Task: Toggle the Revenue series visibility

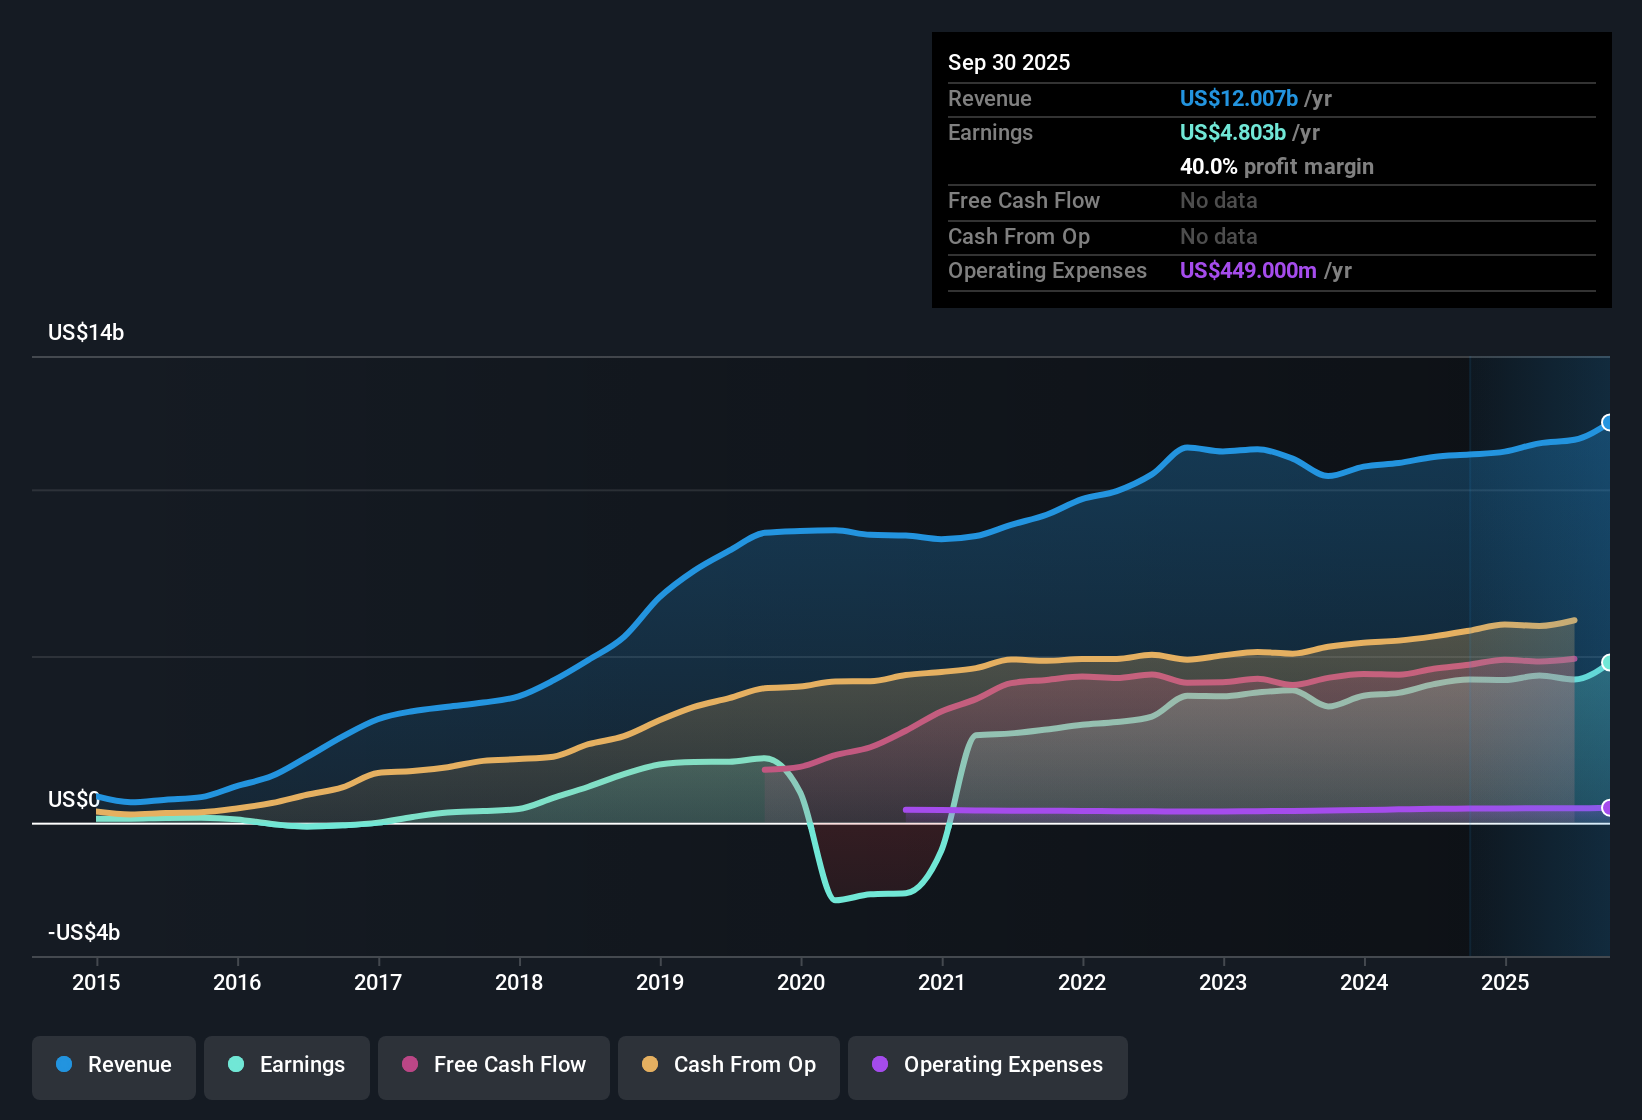Action: [113, 1065]
